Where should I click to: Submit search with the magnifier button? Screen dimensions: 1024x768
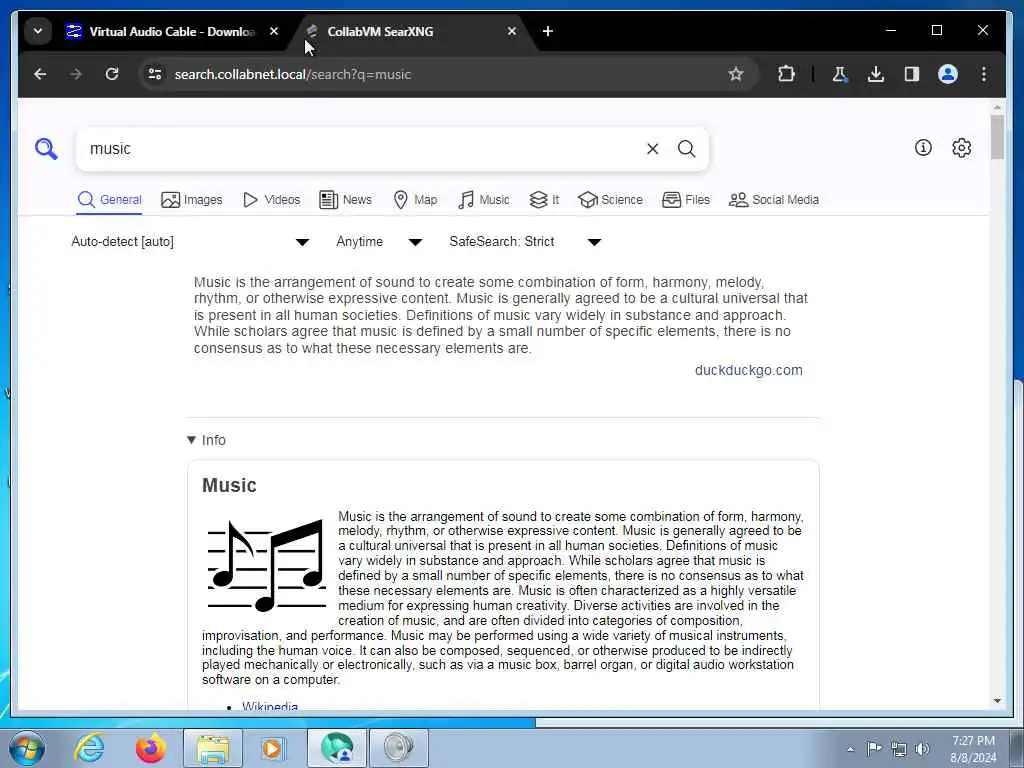[x=686, y=149]
